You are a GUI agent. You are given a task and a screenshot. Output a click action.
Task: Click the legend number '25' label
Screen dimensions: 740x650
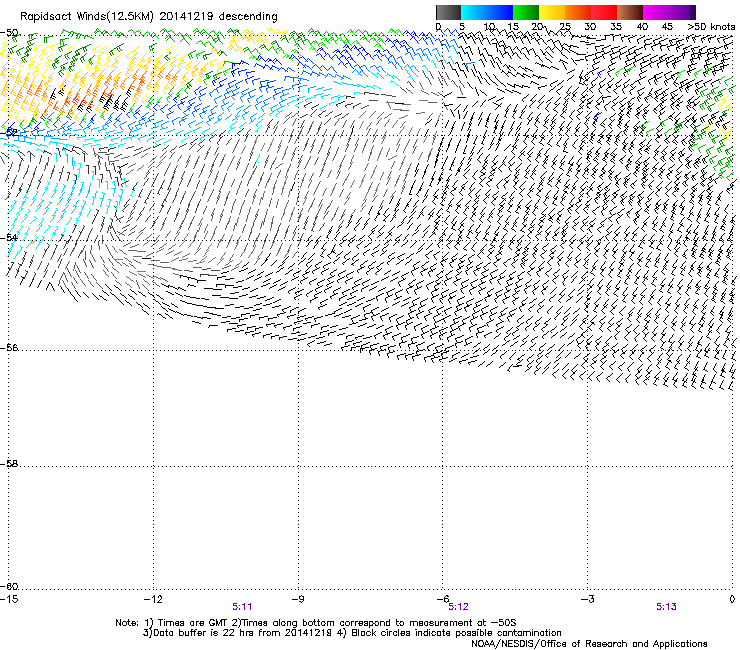pyautogui.click(x=565, y=27)
